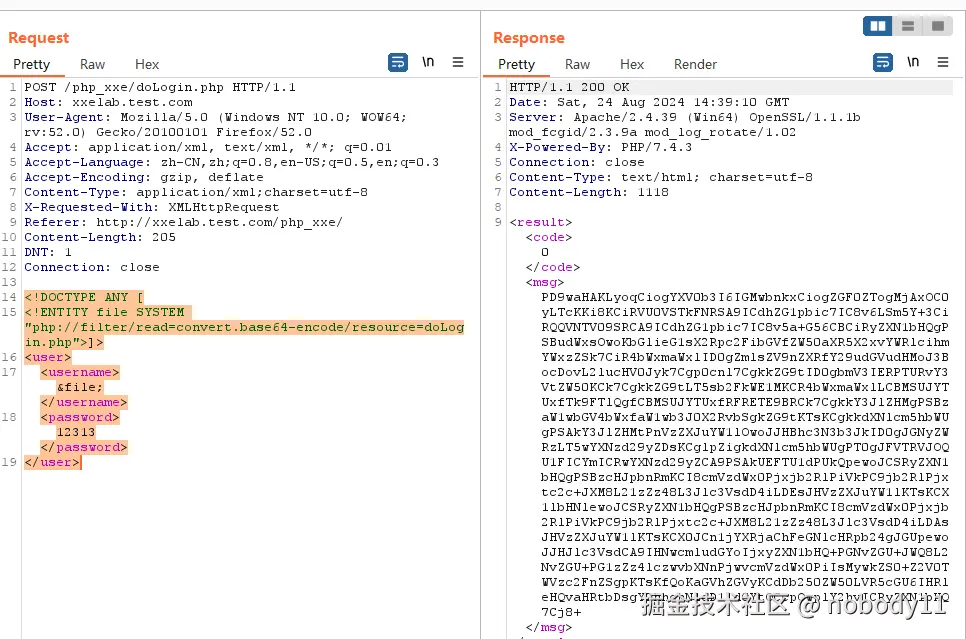Click the response Connection: close header

[577, 162]
